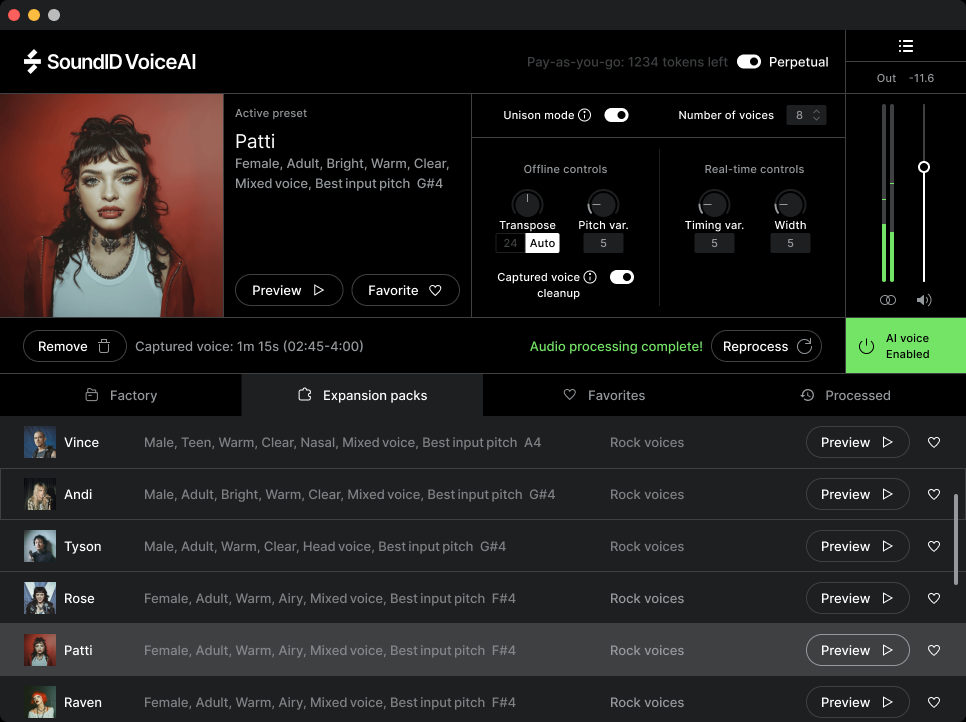The image size is (966, 722).
Task: Open the preset list icon above the meters
Action: coord(906,45)
